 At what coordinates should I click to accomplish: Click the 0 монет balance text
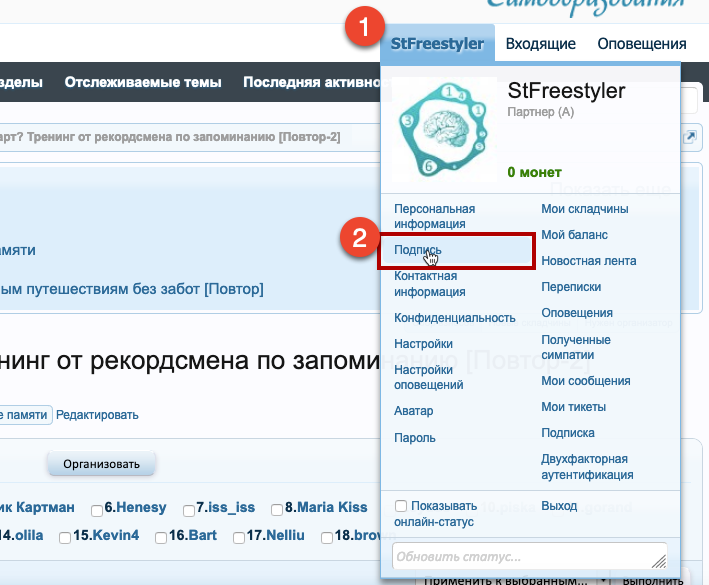click(x=534, y=172)
